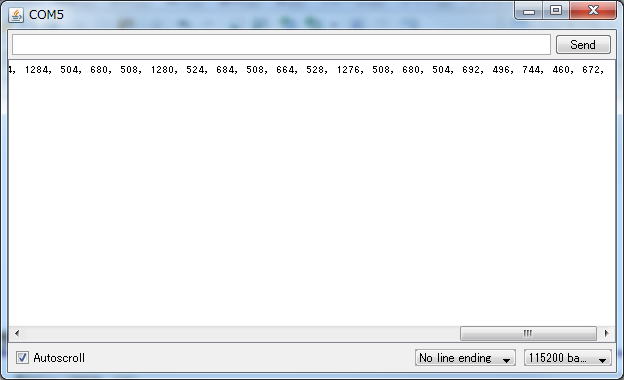Click the arrow on the No line ending combo box

pos(506,360)
